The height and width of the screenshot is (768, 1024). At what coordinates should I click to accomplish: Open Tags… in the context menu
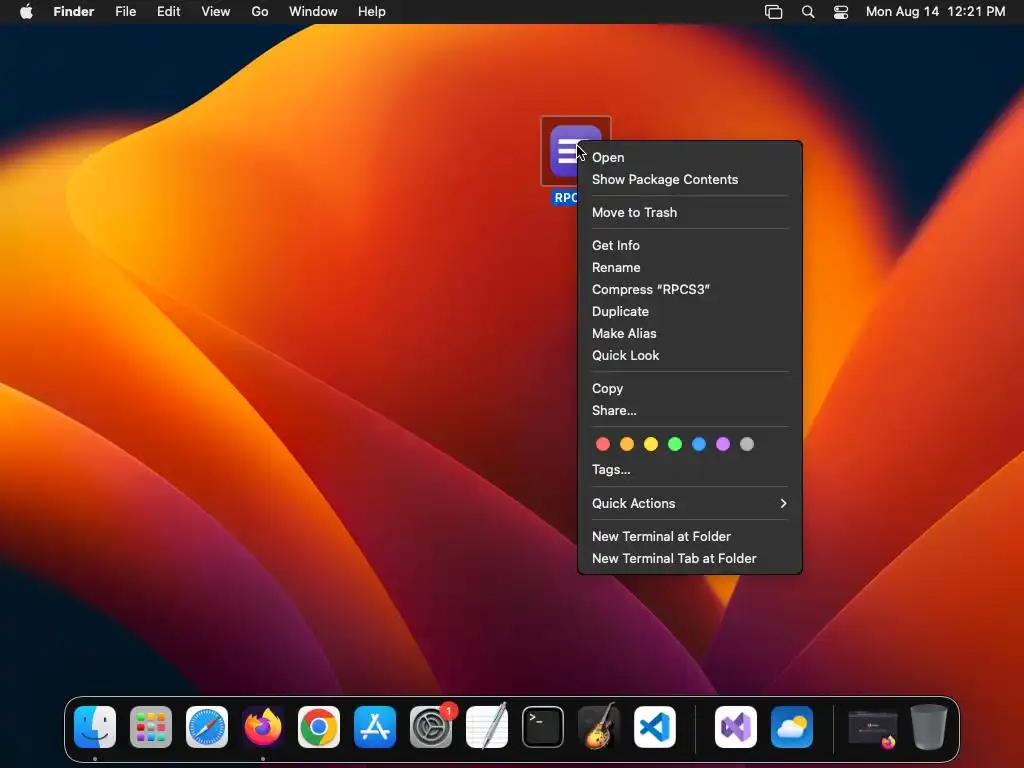point(690,470)
